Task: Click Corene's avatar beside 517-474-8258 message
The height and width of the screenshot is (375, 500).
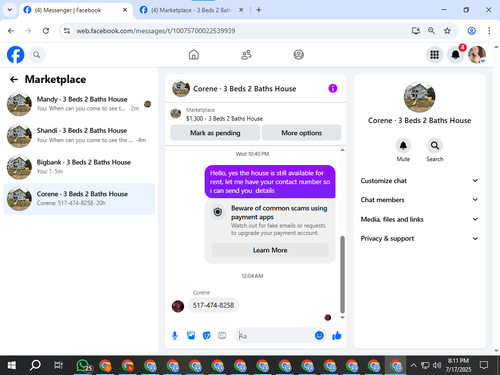Action: tap(178, 306)
